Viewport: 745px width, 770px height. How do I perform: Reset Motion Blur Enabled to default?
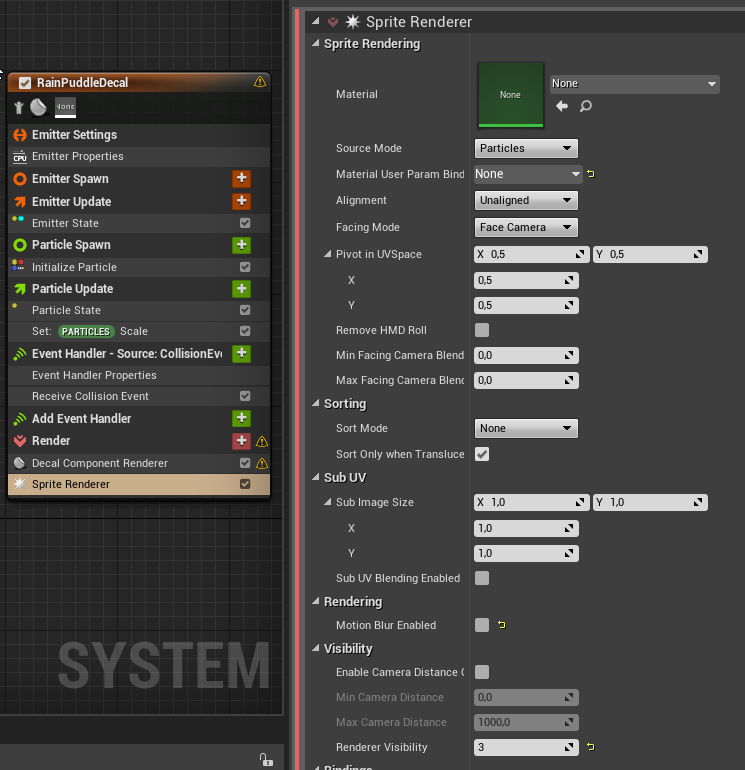pyautogui.click(x=501, y=625)
